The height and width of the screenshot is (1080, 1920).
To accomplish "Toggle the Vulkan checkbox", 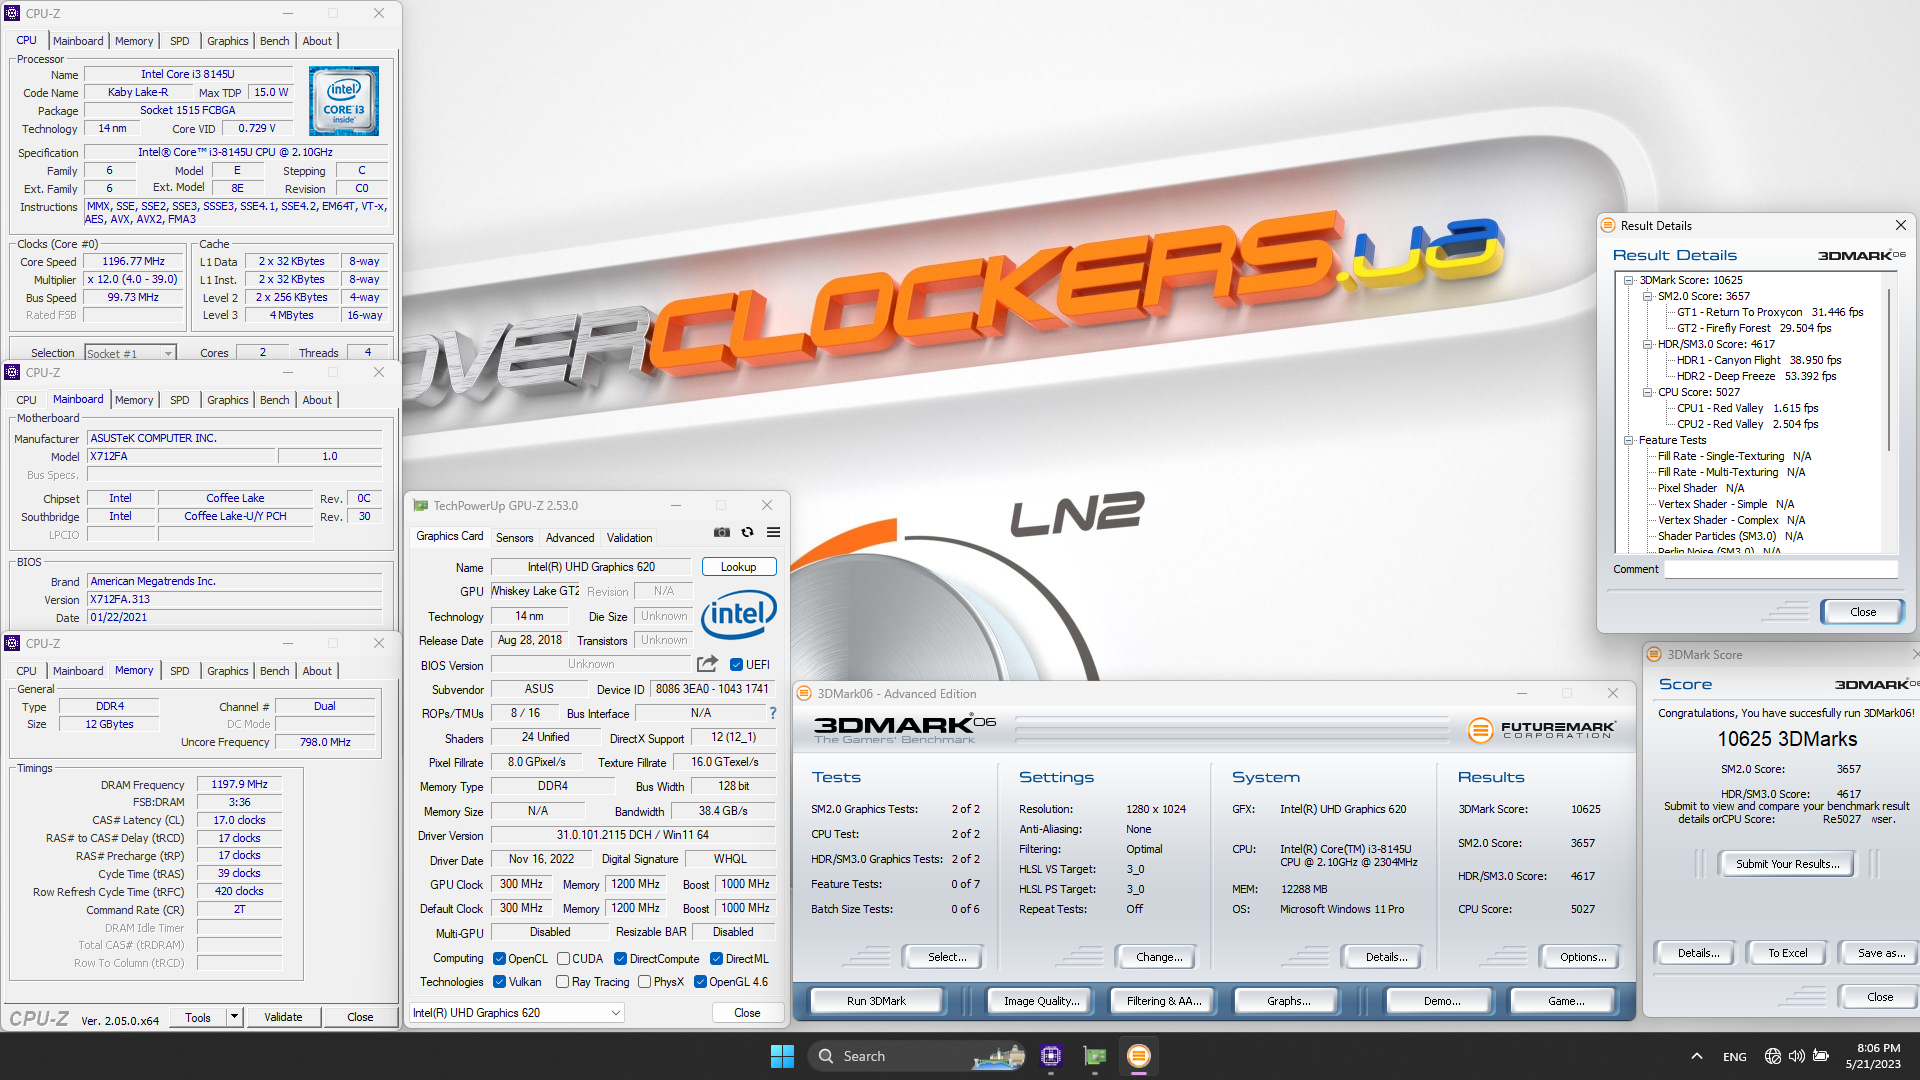I will coord(499,982).
